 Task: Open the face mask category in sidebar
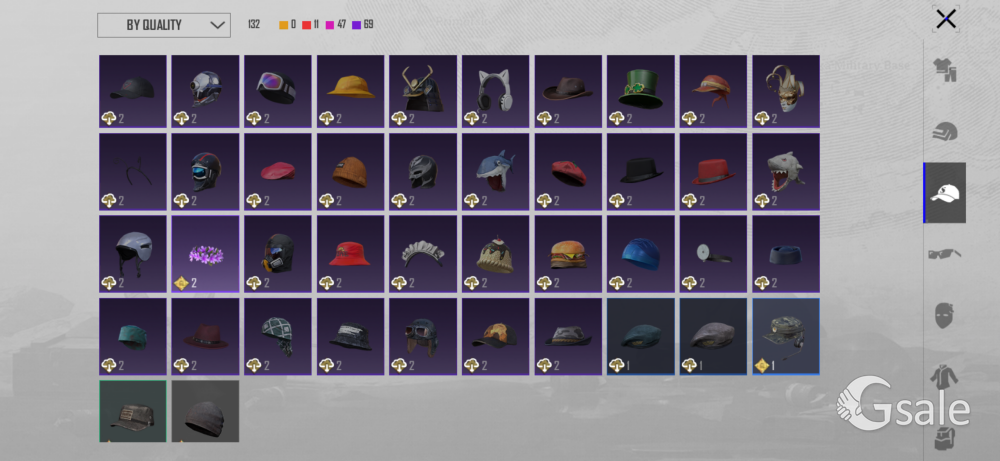point(944,316)
